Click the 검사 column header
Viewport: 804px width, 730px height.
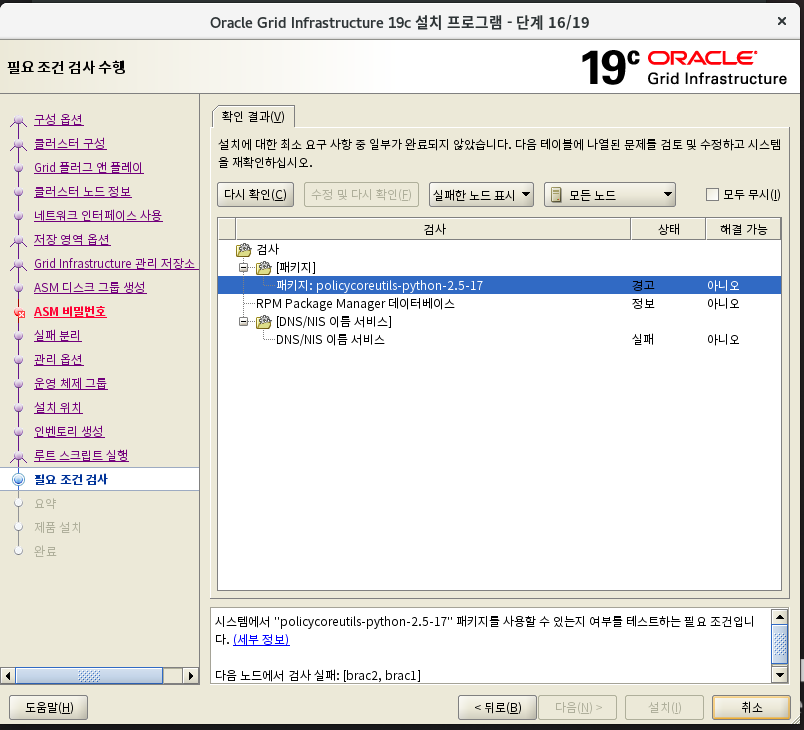point(434,229)
